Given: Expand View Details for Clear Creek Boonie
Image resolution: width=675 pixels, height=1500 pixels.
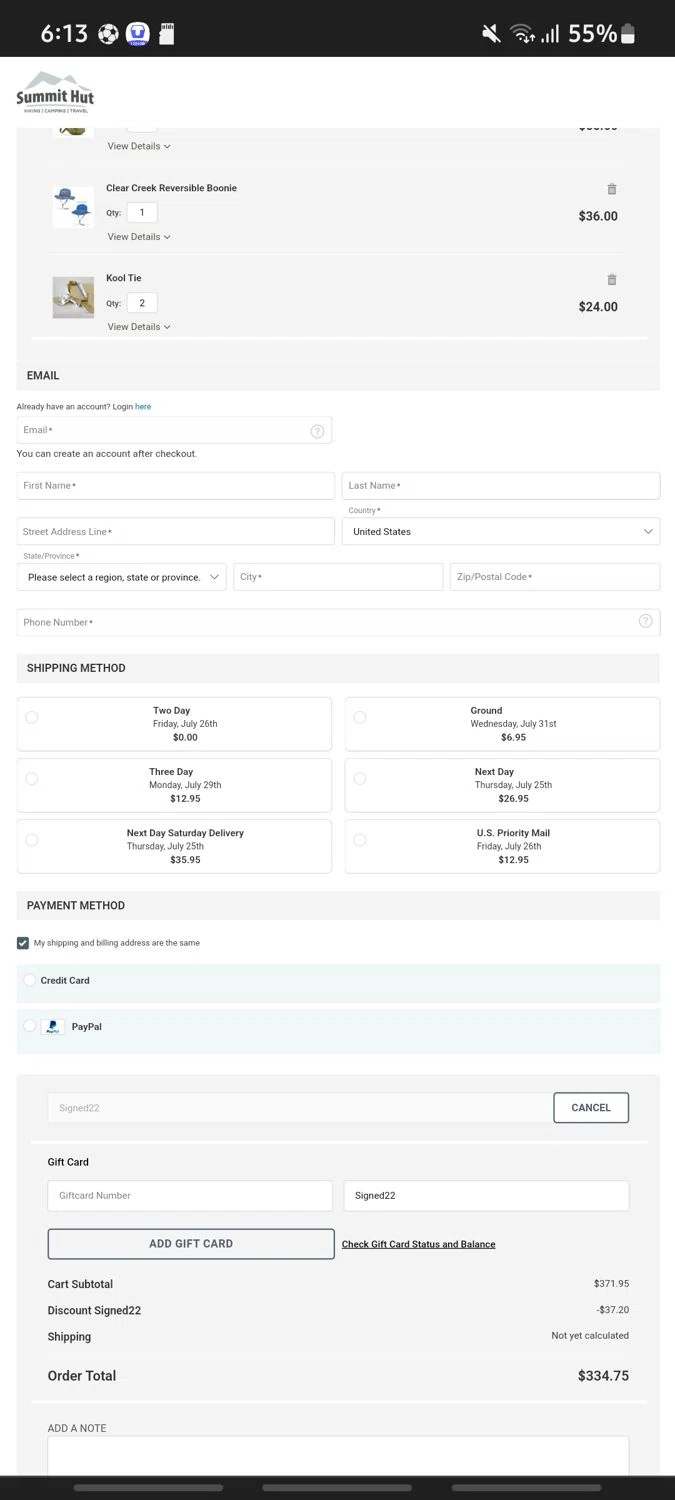Looking at the screenshot, I should click(x=139, y=237).
